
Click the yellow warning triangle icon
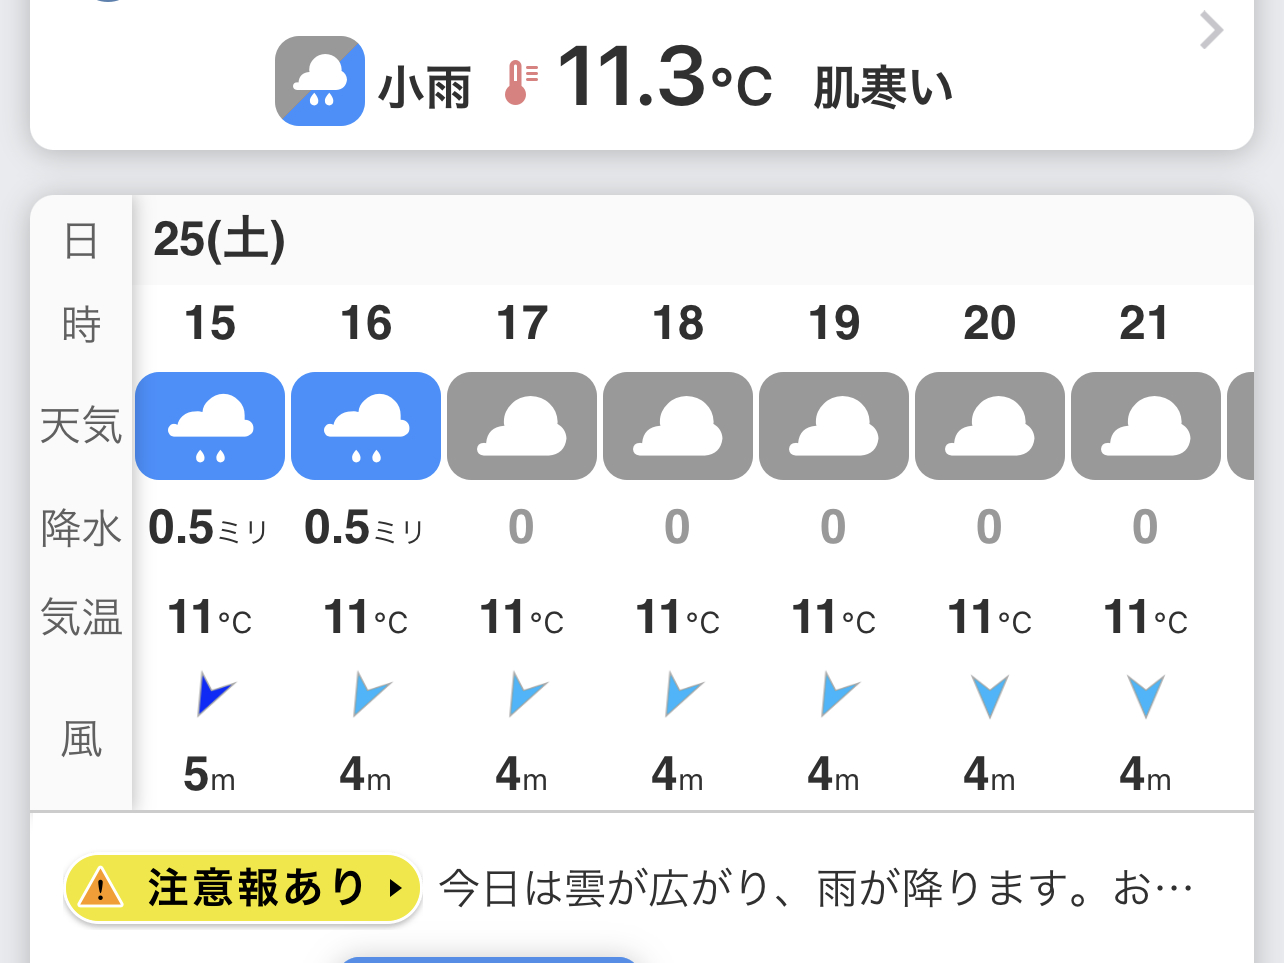[x=101, y=888]
